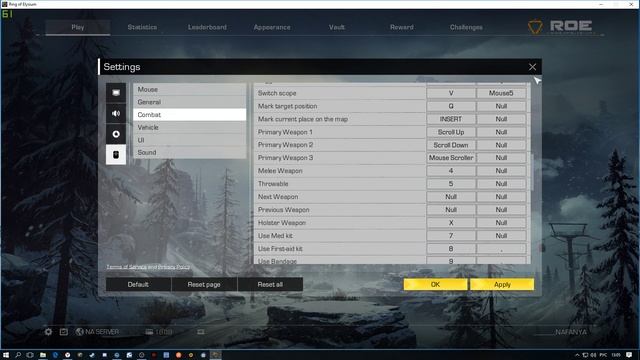This screenshot has height=360, width=640.
Task: Close the Settings dialog with the X
Action: [x=532, y=67]
